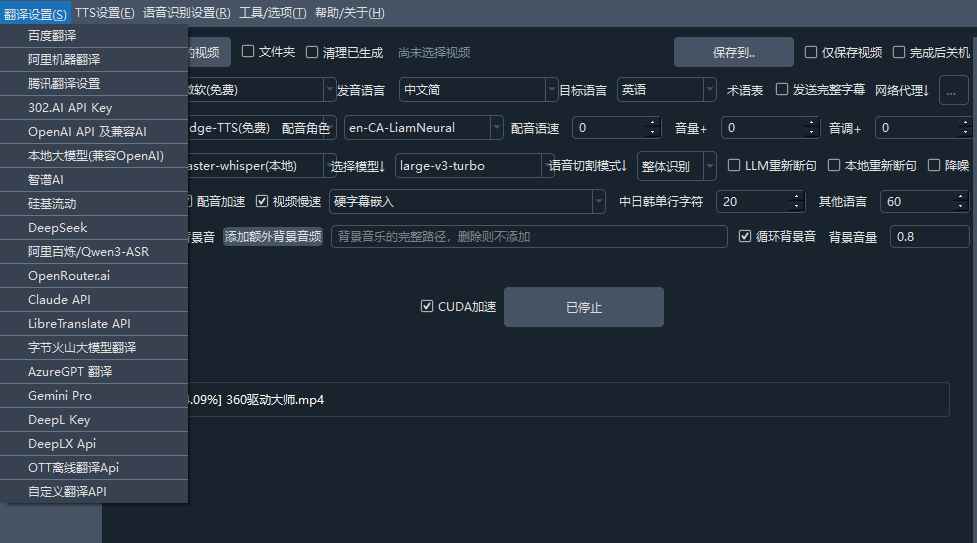Enable the 文件夹 checkbox
This screenshot has height=543, width=977.
[249, 52]
